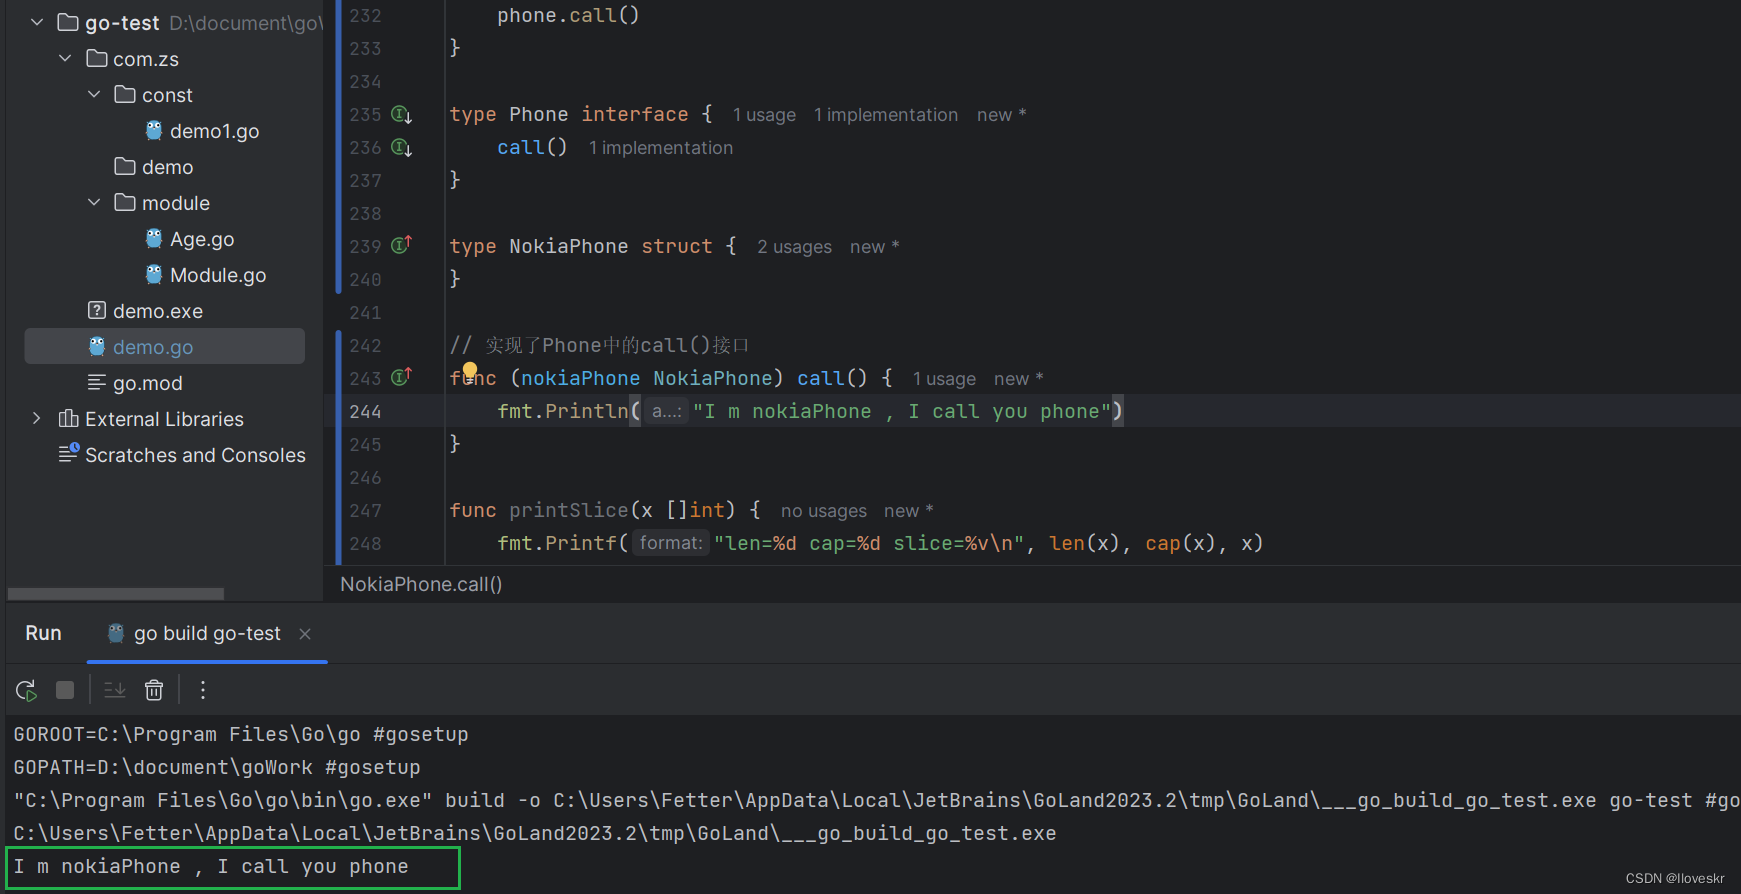Click the Rerun icon in Run toolbar
The width and height of the screenshot is (1741, 894).
(26, 690)
